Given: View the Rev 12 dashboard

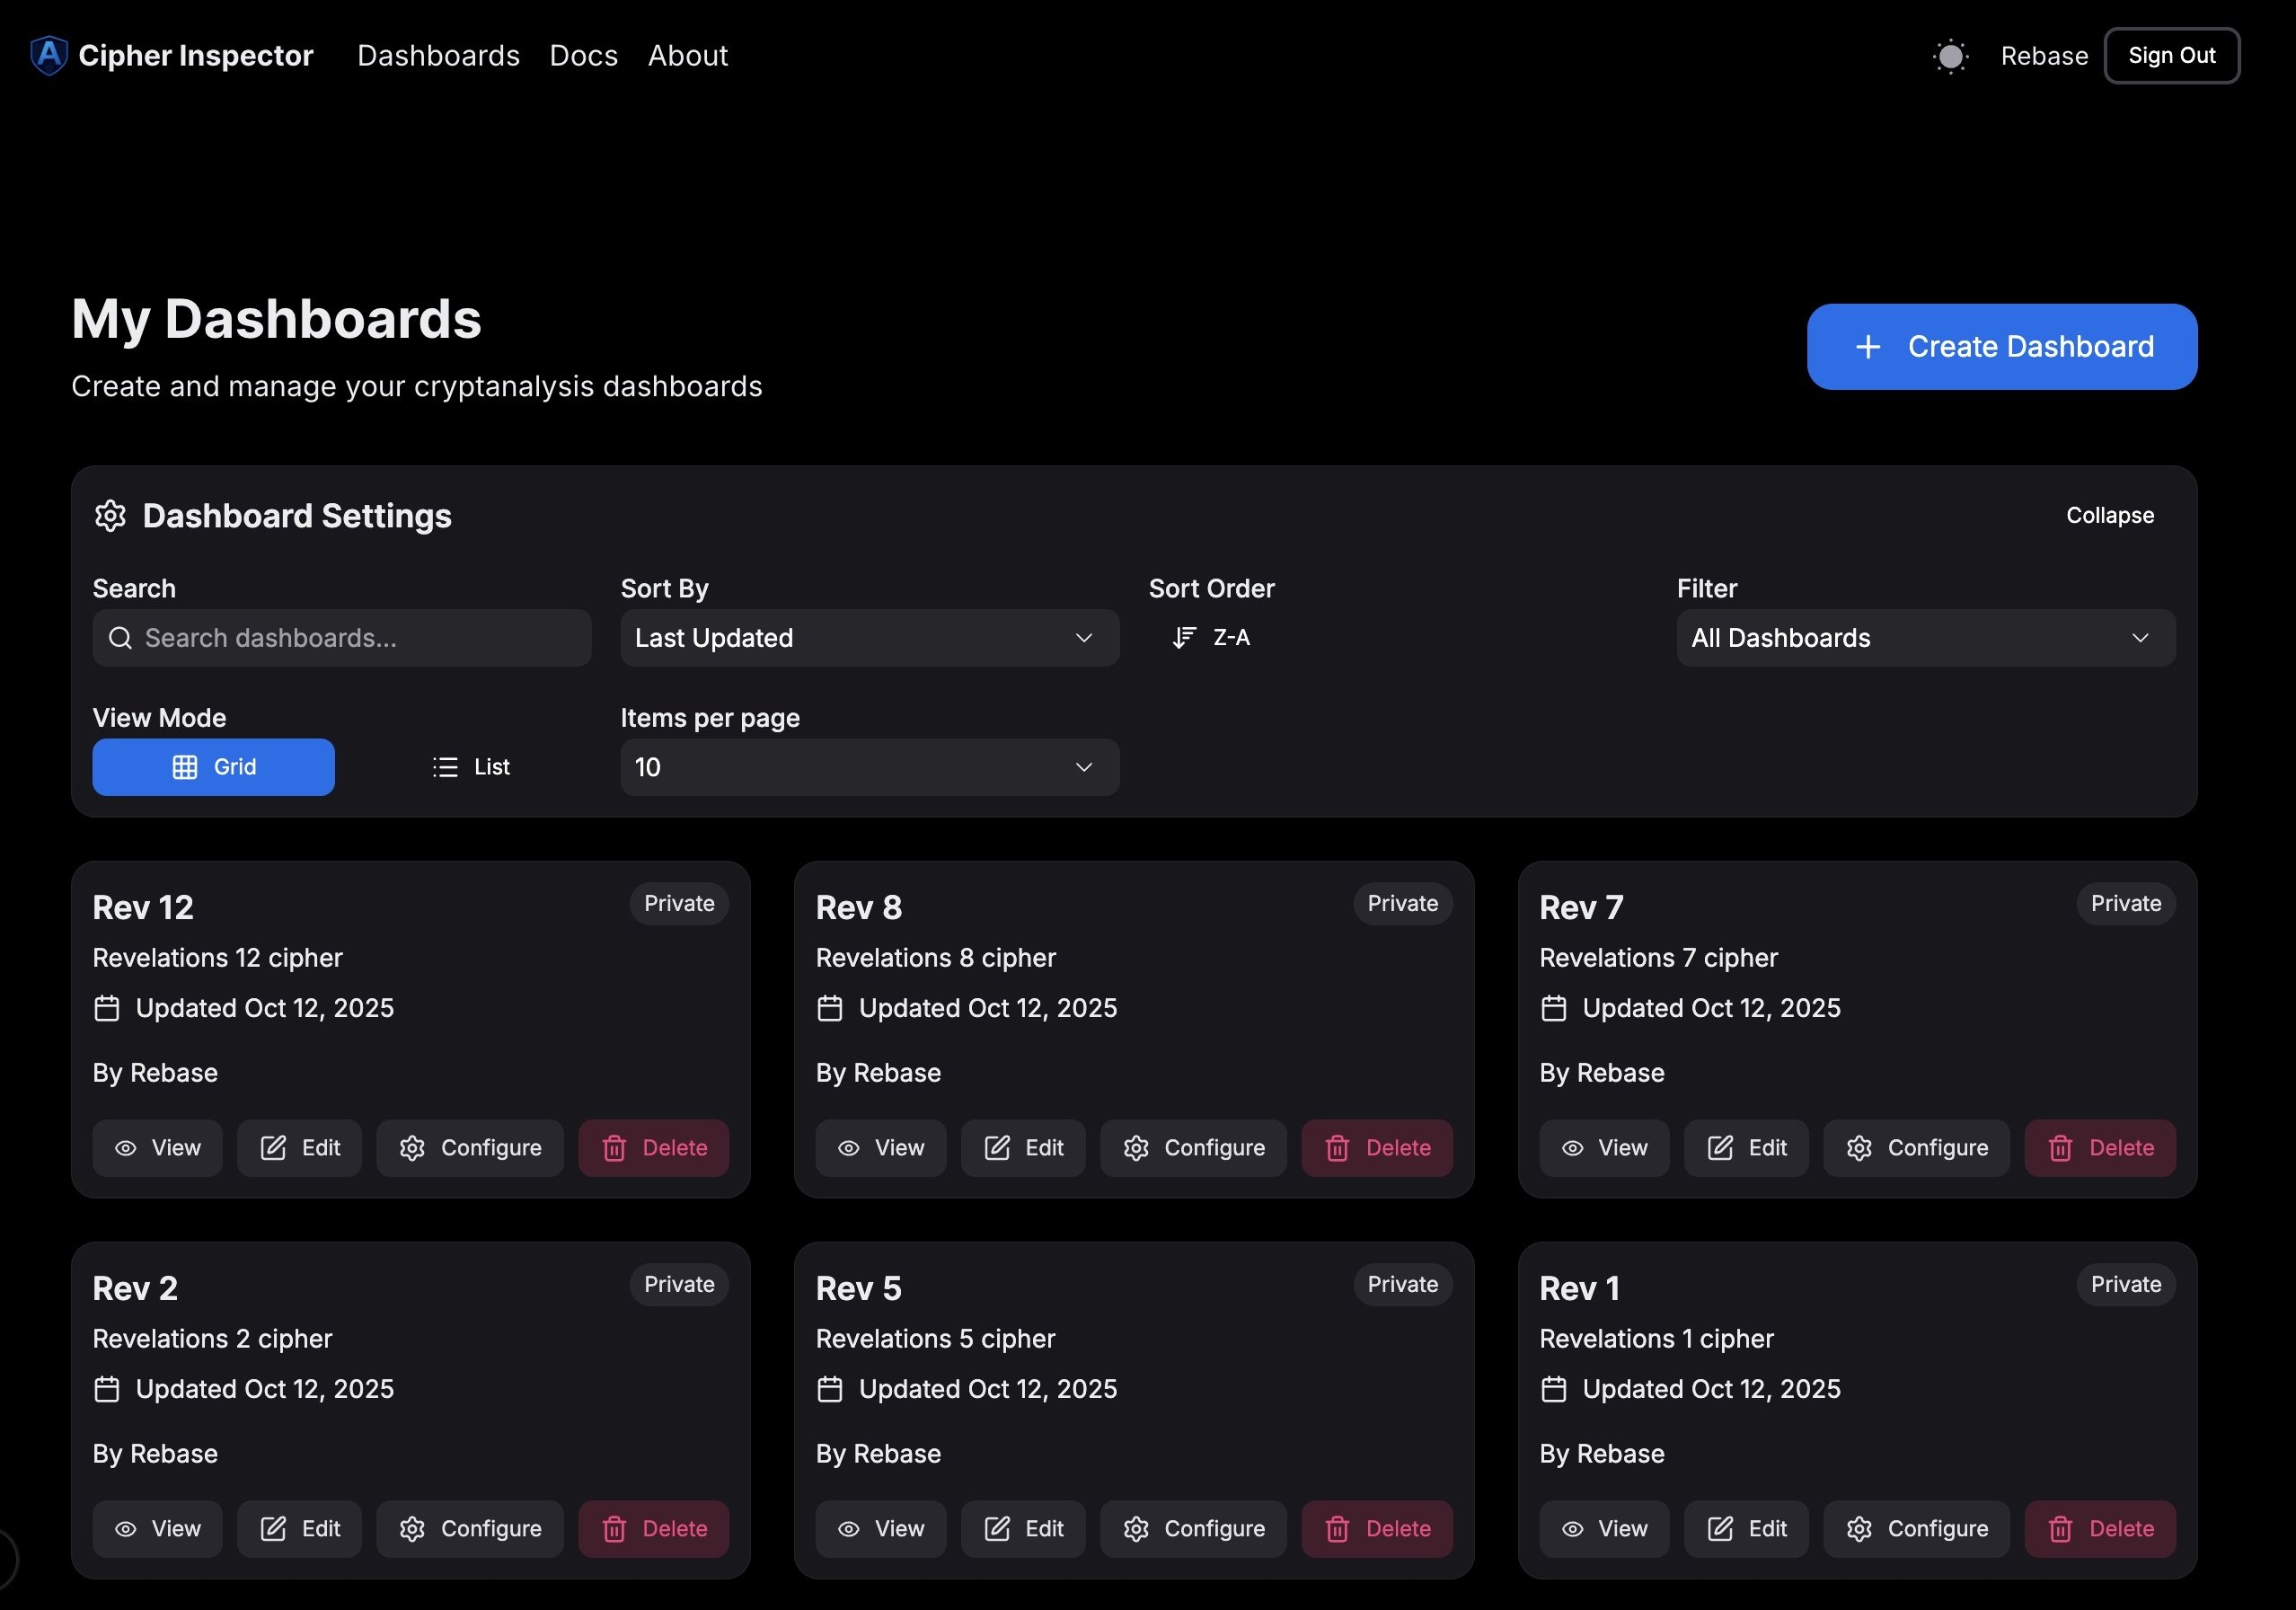Looking at the screenshot, I should [x=157, y=1148].
